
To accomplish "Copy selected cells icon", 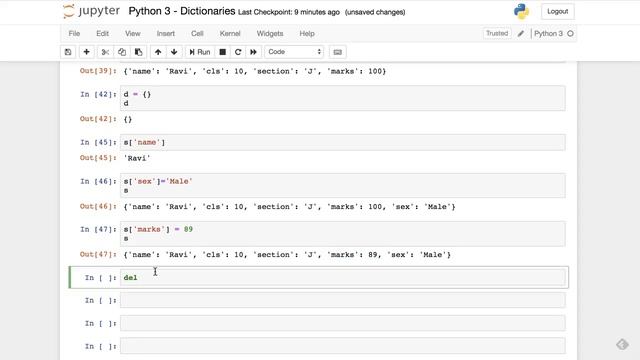I will (x=122, y=52).
